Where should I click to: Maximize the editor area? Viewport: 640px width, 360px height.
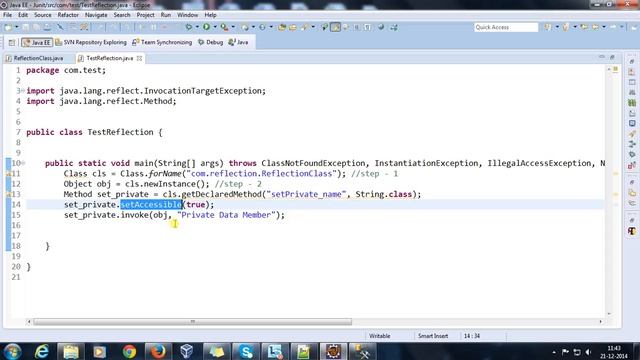click(612, 57)
